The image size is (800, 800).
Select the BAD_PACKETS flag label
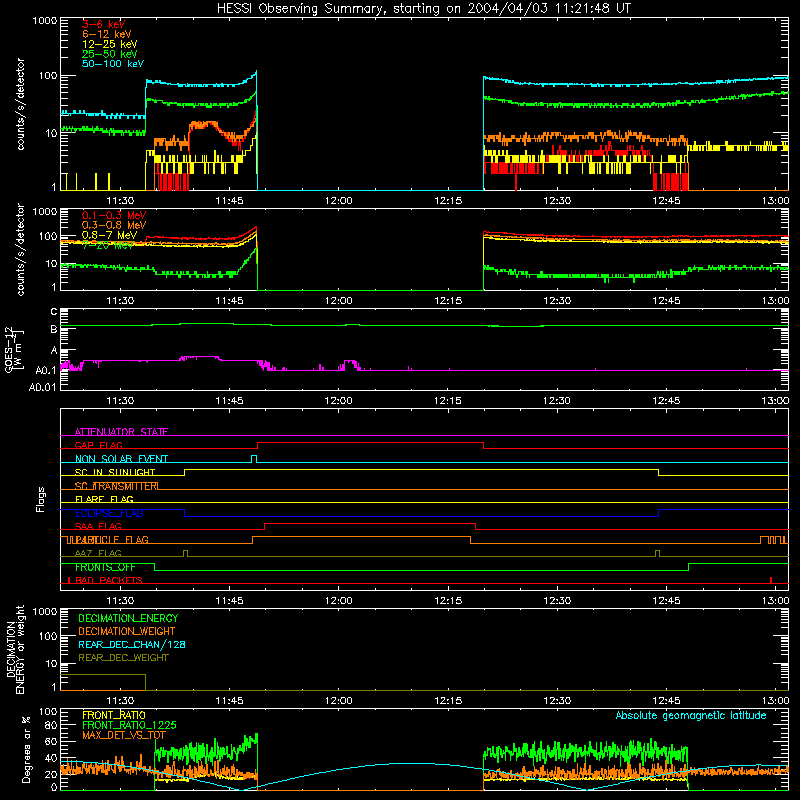point(109,580)
